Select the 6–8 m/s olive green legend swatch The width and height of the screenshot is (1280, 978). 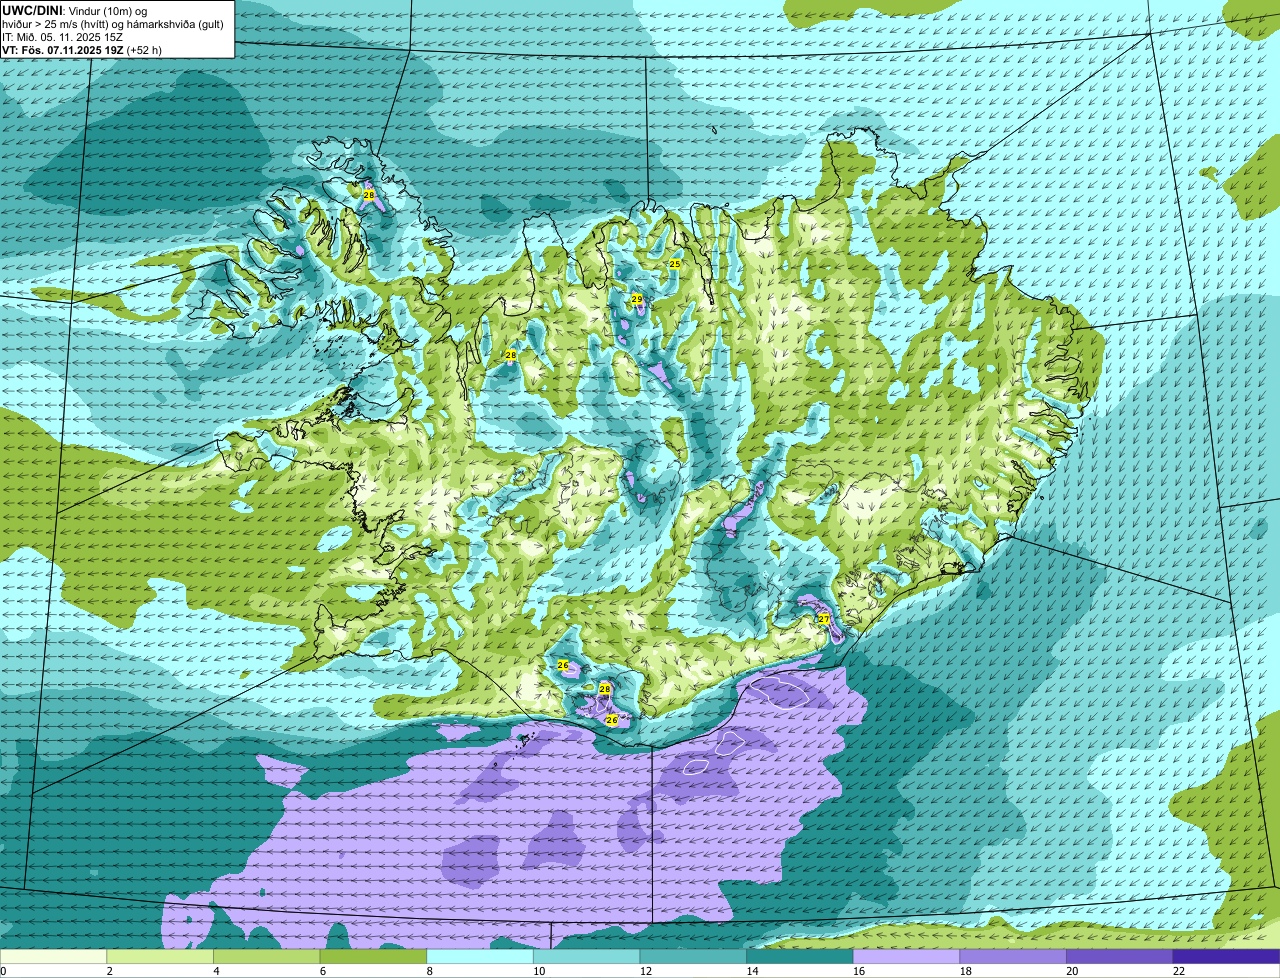373,956
